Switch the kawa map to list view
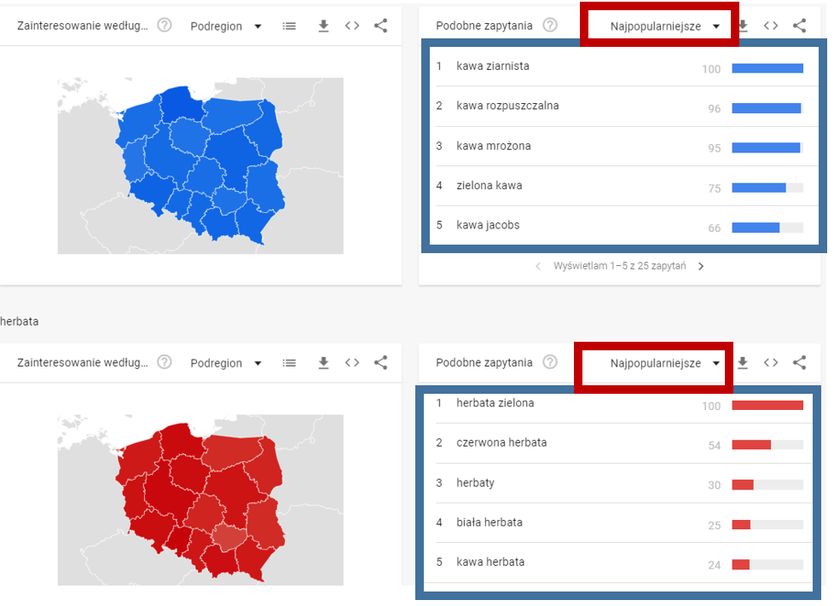 point(289,25)
